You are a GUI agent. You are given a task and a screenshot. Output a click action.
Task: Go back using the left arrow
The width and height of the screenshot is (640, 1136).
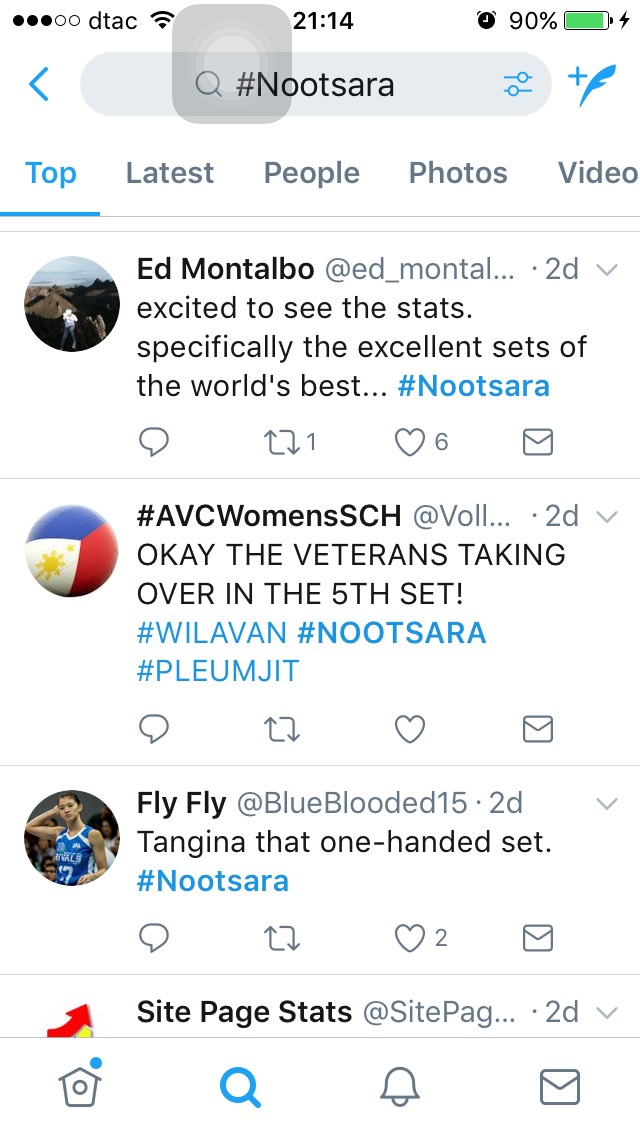point(39,84)
